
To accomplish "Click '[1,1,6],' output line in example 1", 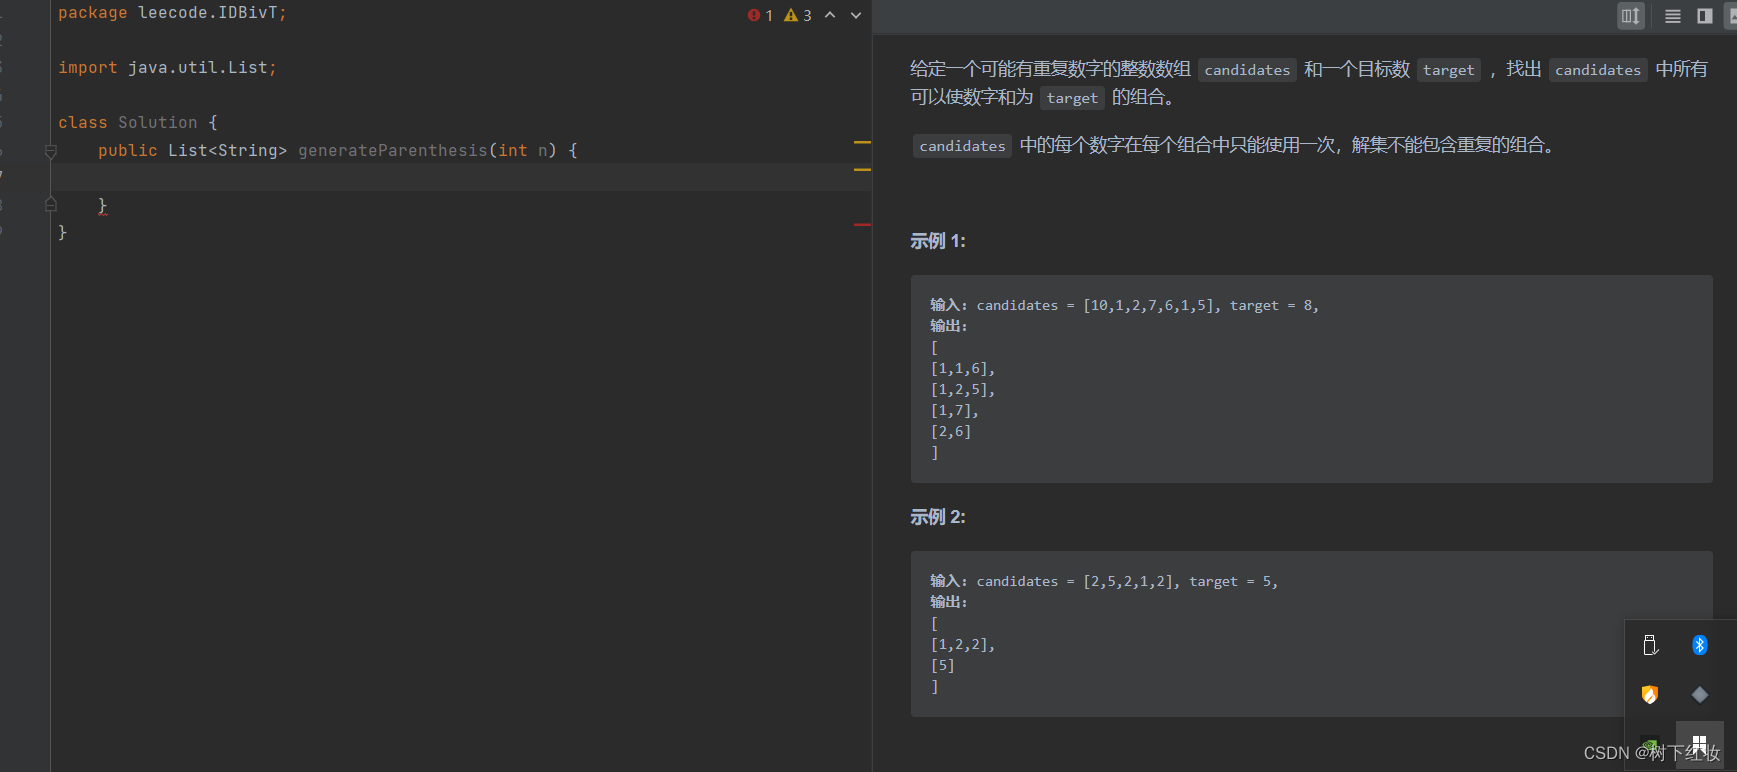I will point(963,369).
